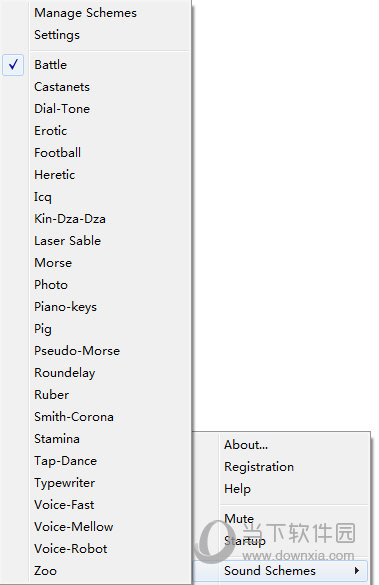Open Help from the tray menu
Image resolution: width=379 pixels, height=585 pixels.
click(x=237, y=489)
